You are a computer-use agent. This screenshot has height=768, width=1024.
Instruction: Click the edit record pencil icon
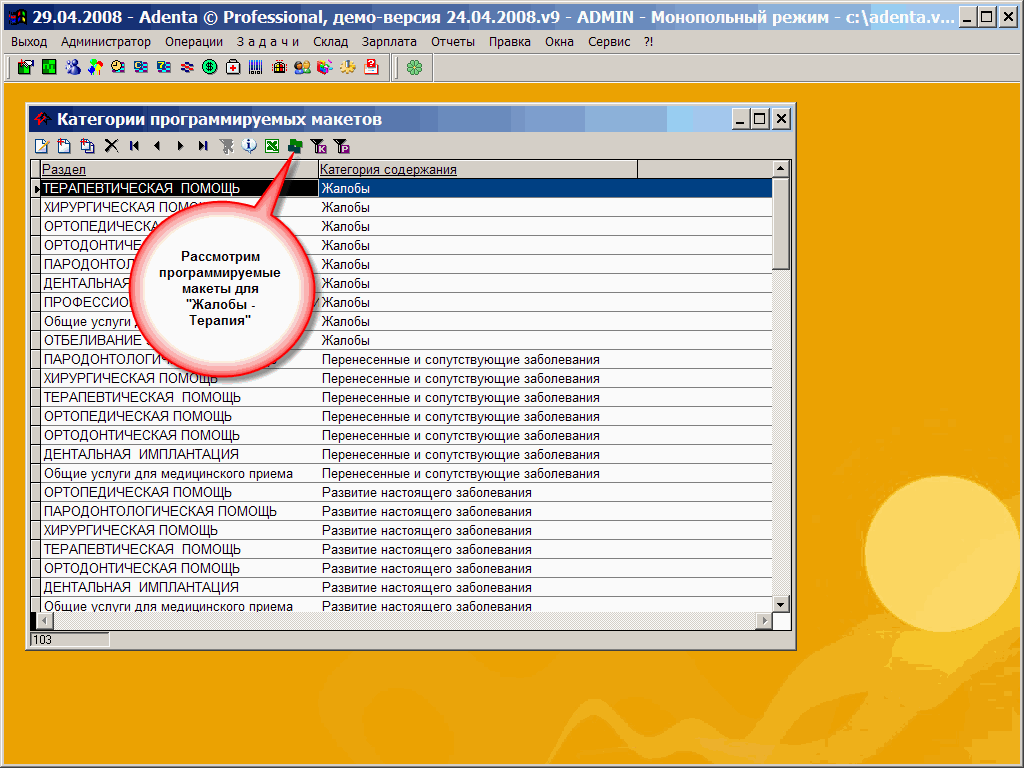click(x=42, y=146)
